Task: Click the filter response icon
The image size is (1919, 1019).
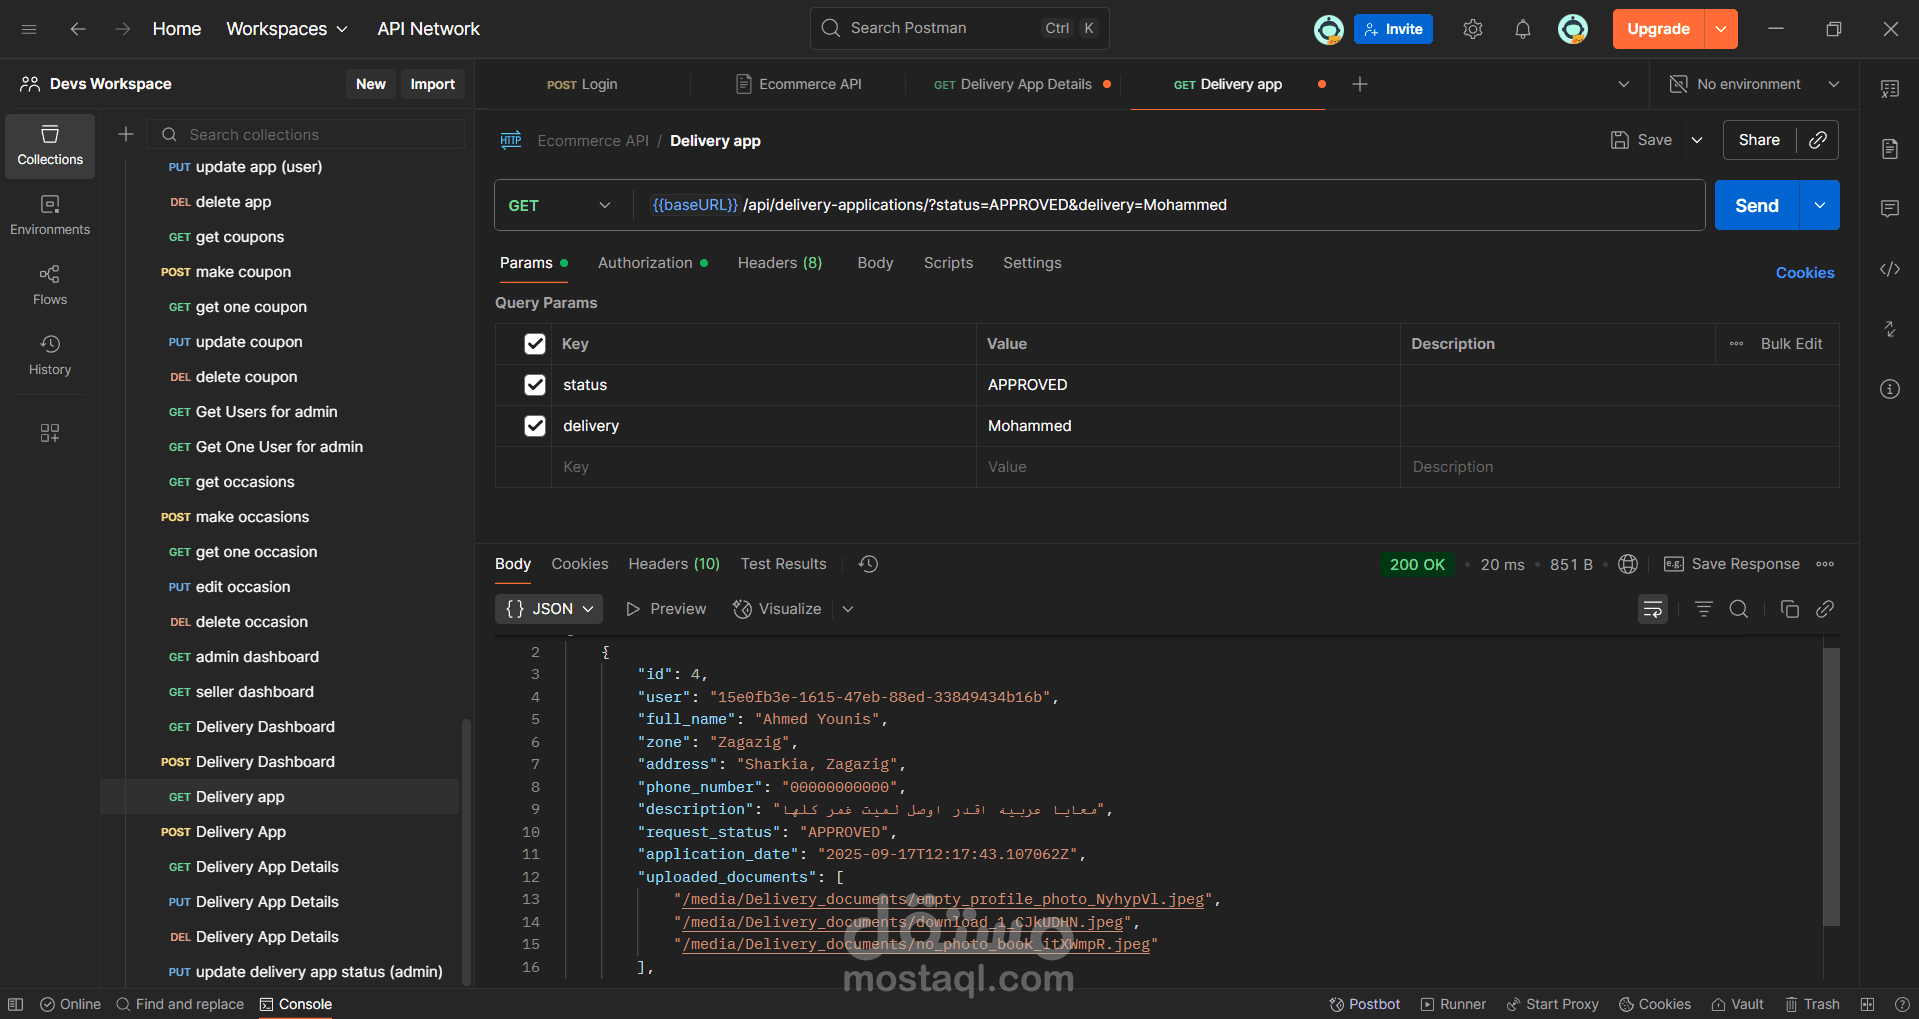Action: (1704, 609)
